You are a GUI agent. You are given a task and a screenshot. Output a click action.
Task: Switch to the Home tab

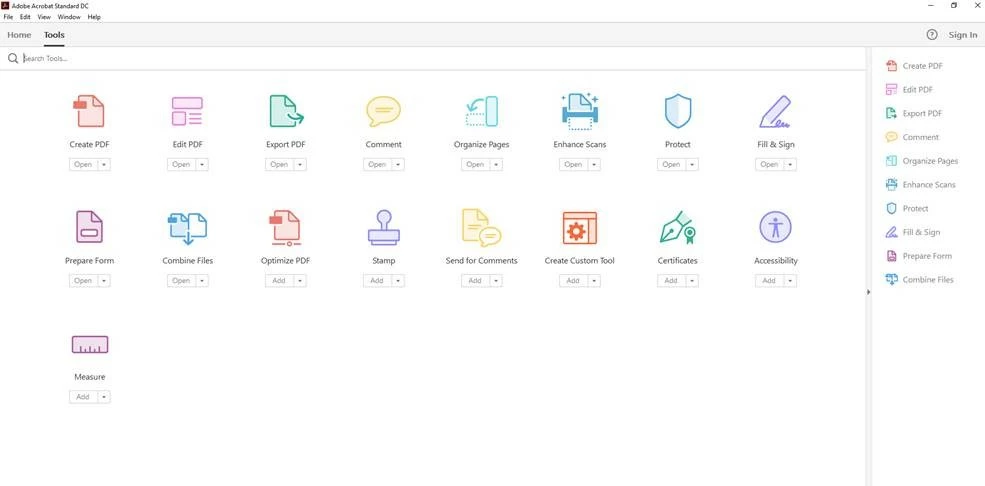coord(19,35)
